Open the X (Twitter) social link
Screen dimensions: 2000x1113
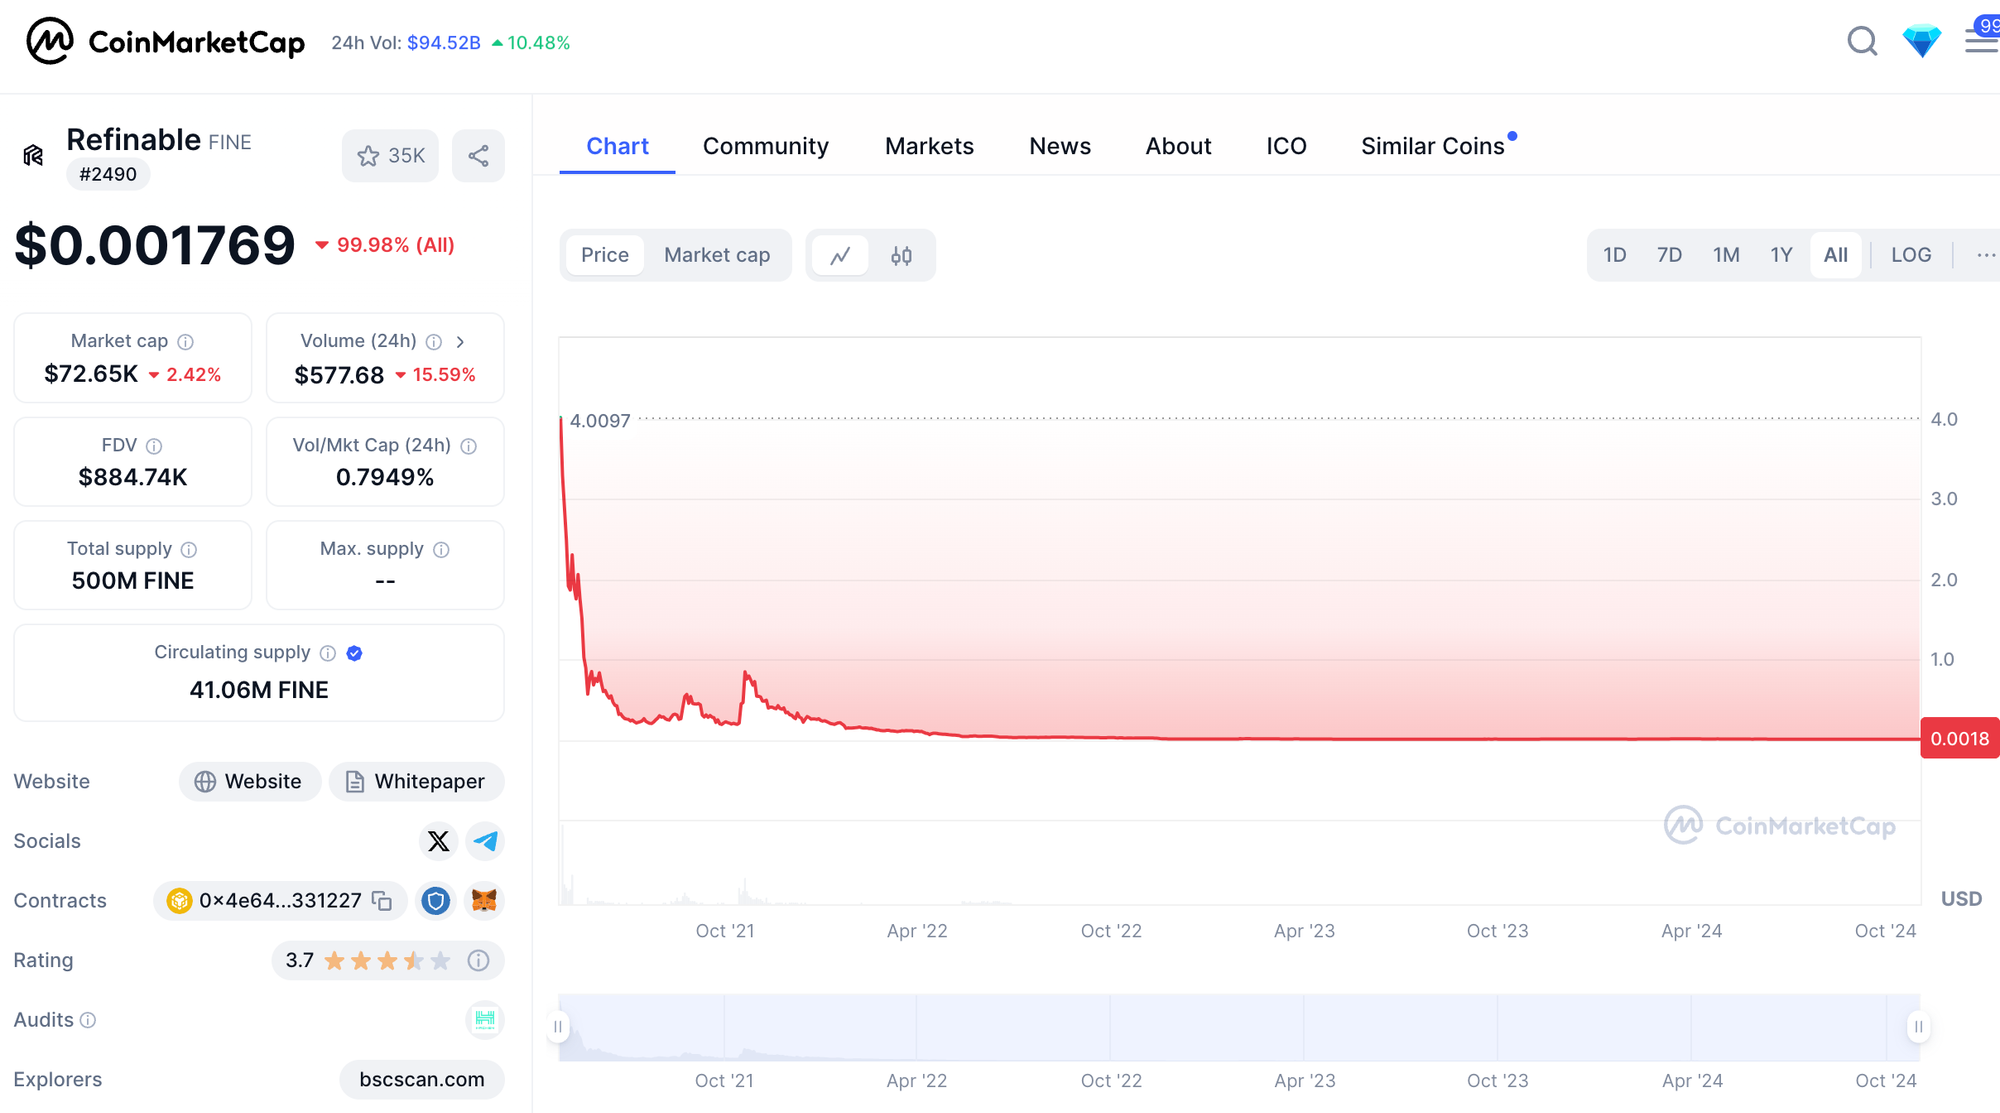pyautogui.click(x=438, y=841)
